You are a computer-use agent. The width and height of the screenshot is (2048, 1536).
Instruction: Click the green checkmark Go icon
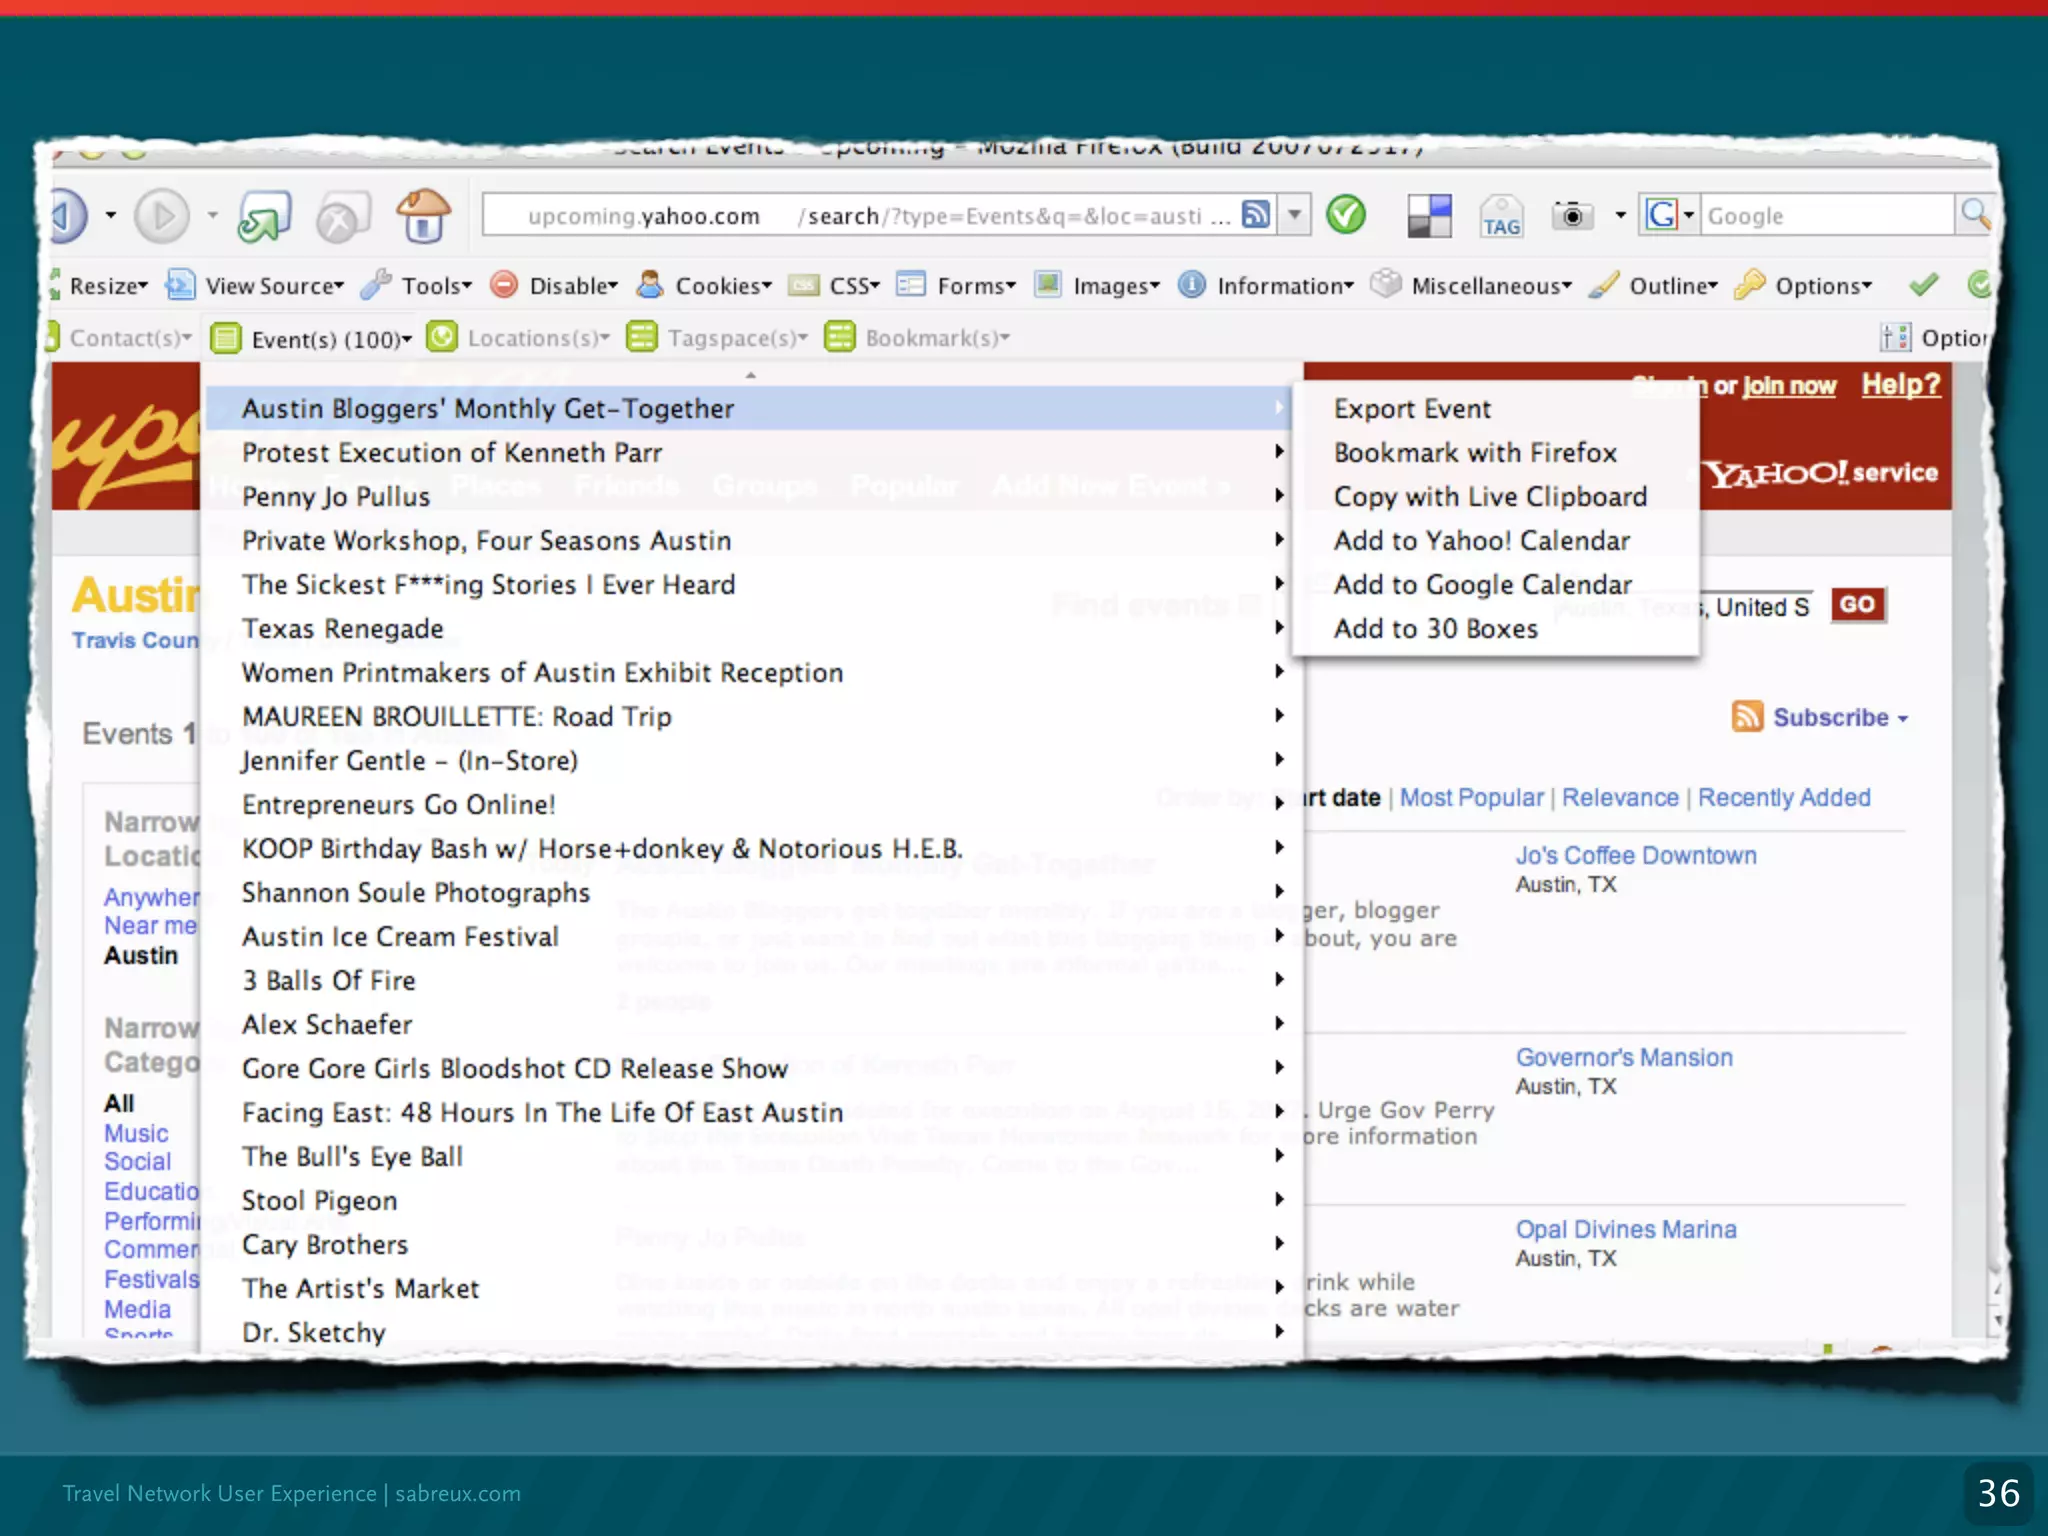click(1346, 214)
